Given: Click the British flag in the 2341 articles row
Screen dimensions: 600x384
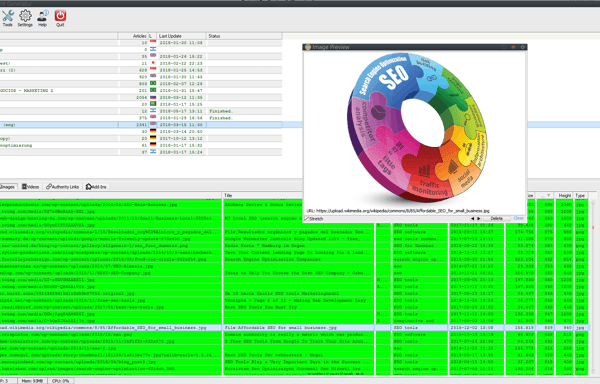Looking at the screenshot, I should [153, 124].
